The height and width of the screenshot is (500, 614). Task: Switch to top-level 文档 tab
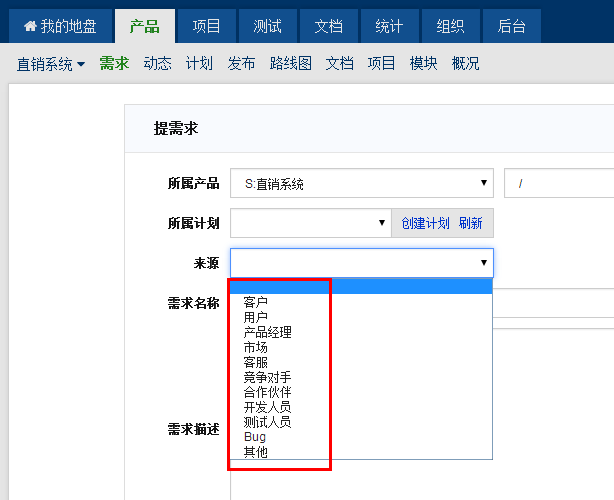(329, 26)
